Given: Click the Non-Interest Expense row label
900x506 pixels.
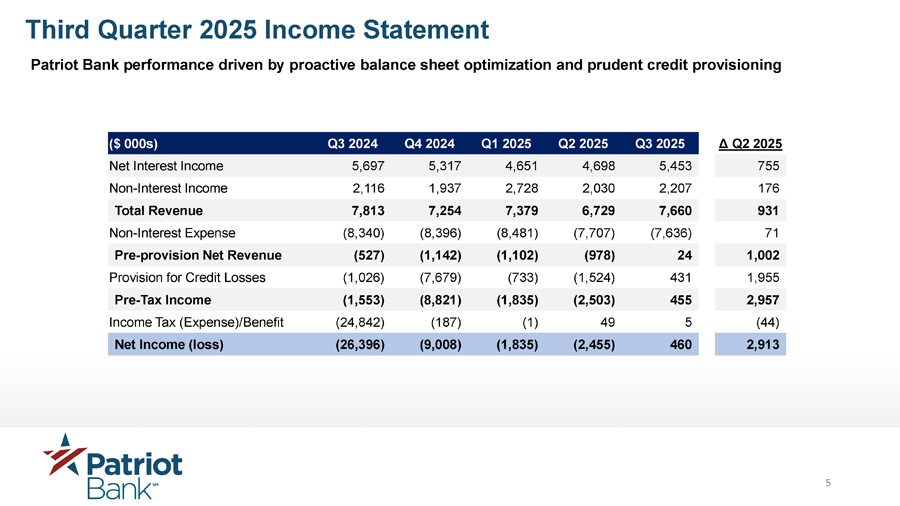Looking at the screenshot, I should point(172,233).
